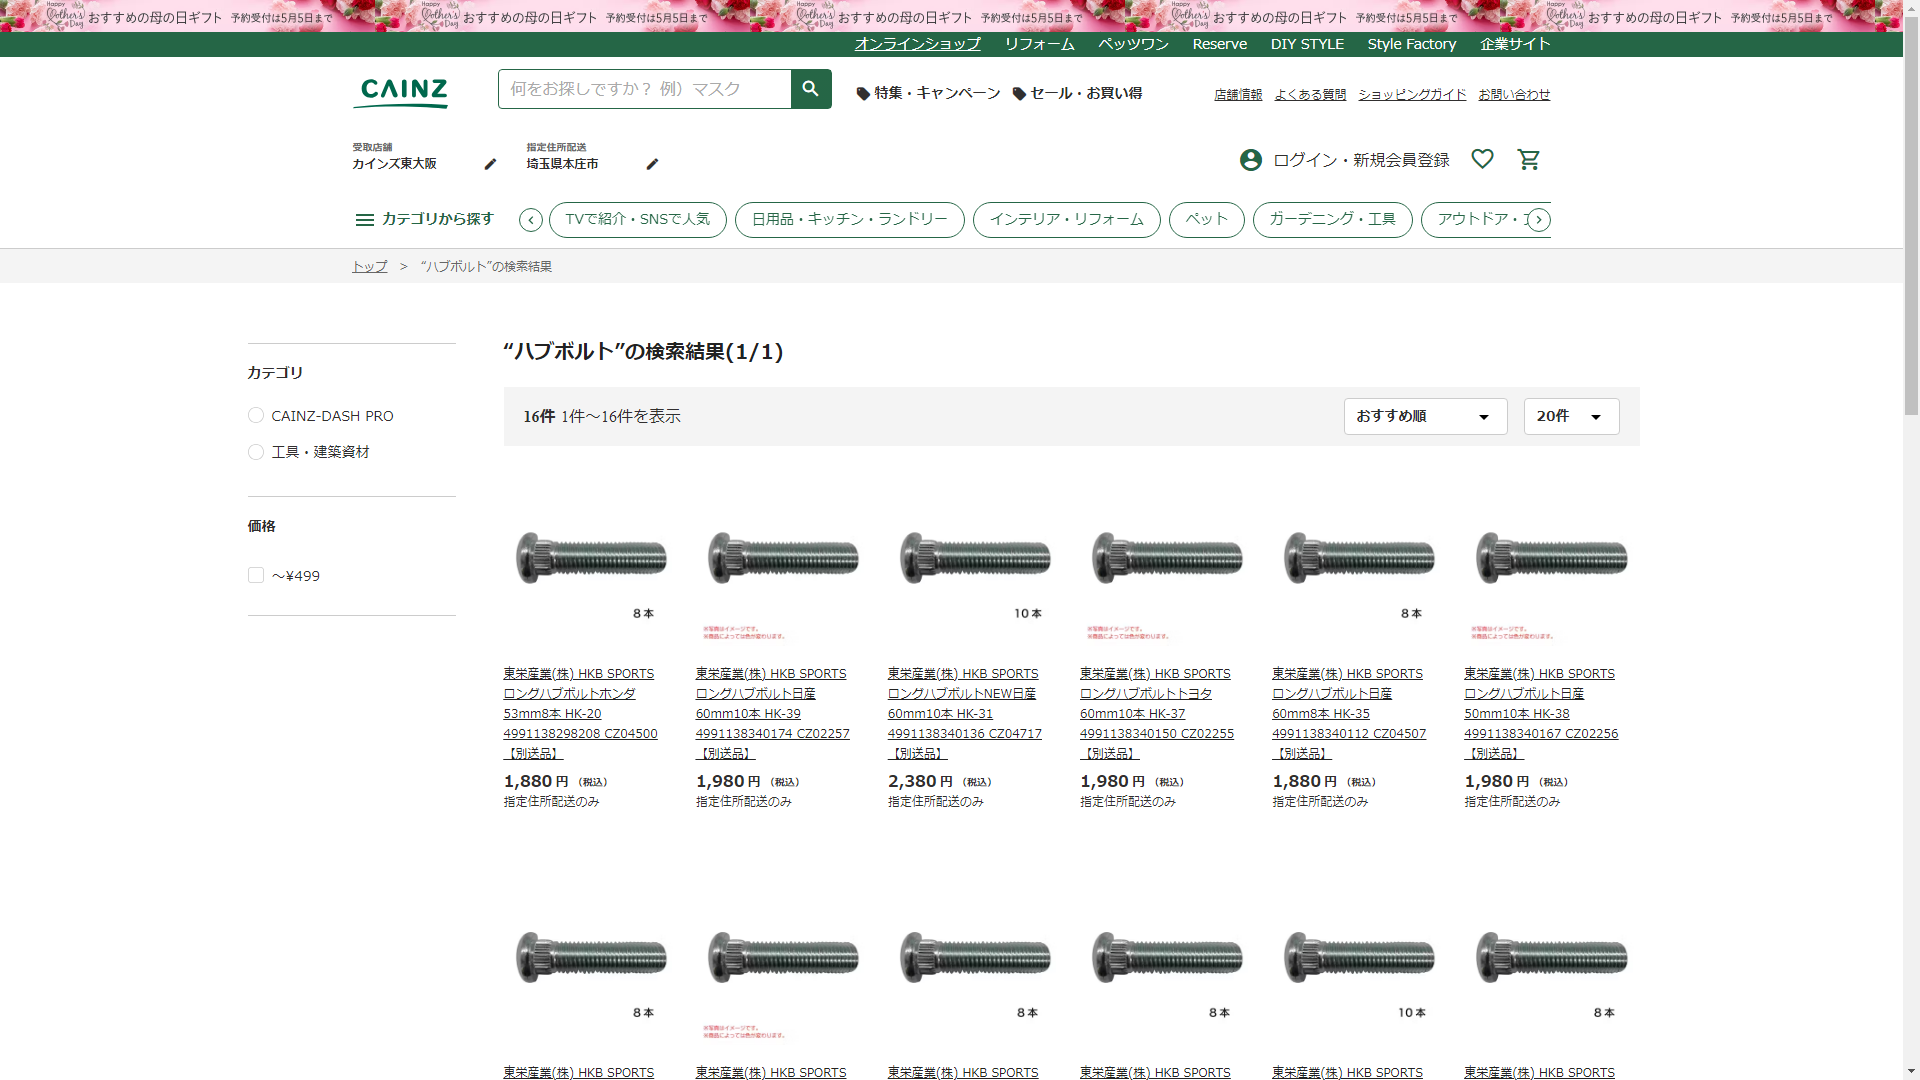1920x1080 pixels.
Task: Open the shopping cart icon
Action: 1528,160
